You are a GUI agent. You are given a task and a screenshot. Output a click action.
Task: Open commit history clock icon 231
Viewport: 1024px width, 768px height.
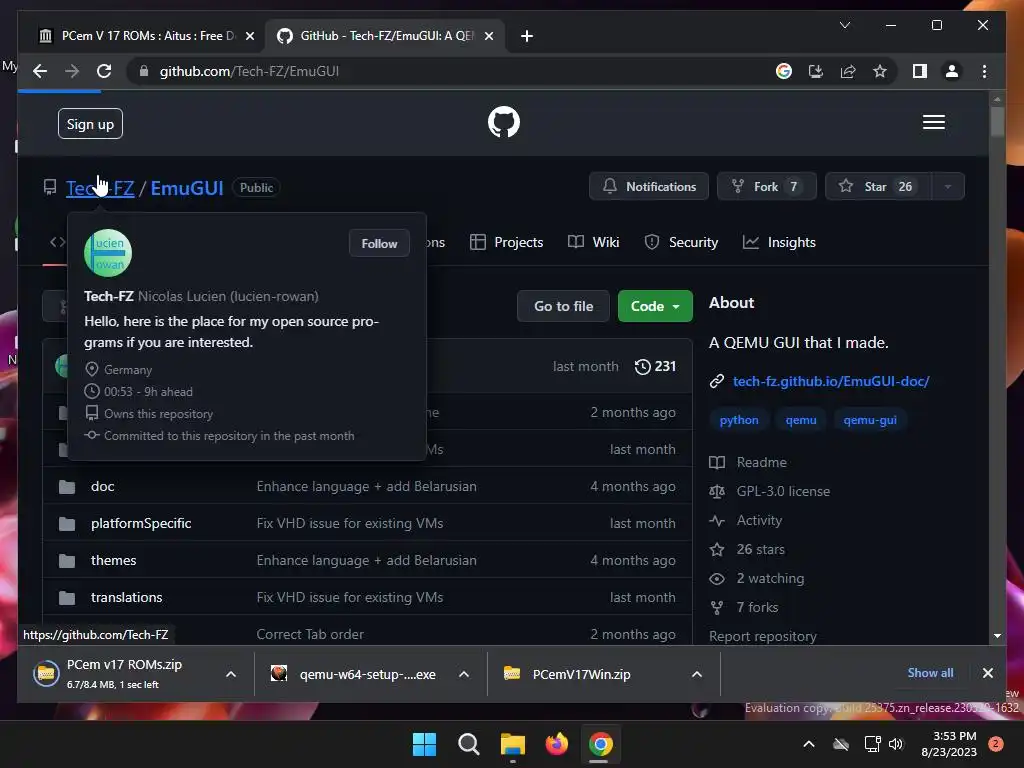pyautogui.click(x=655, y=366)
